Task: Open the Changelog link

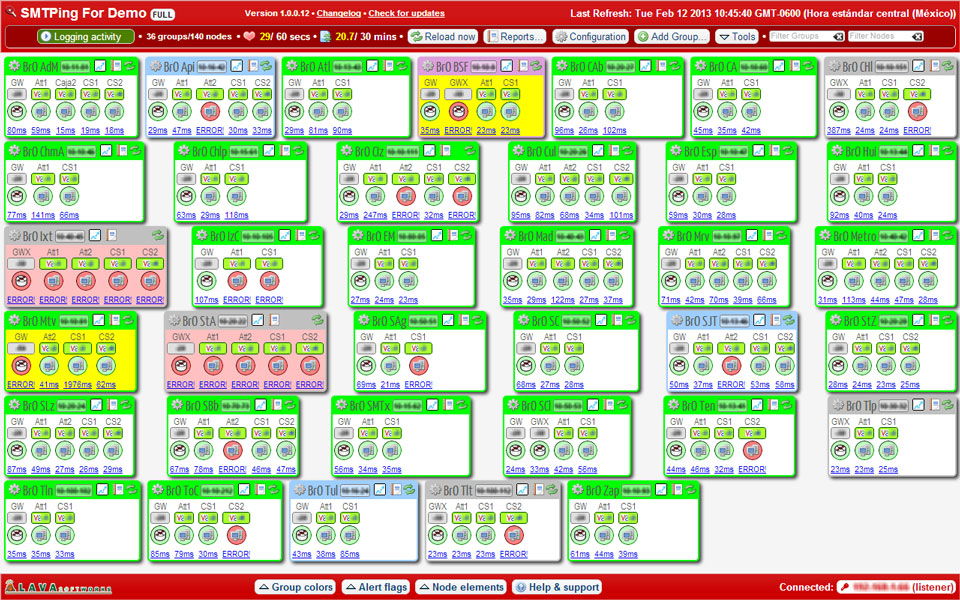Action: [x=338, y=14]
